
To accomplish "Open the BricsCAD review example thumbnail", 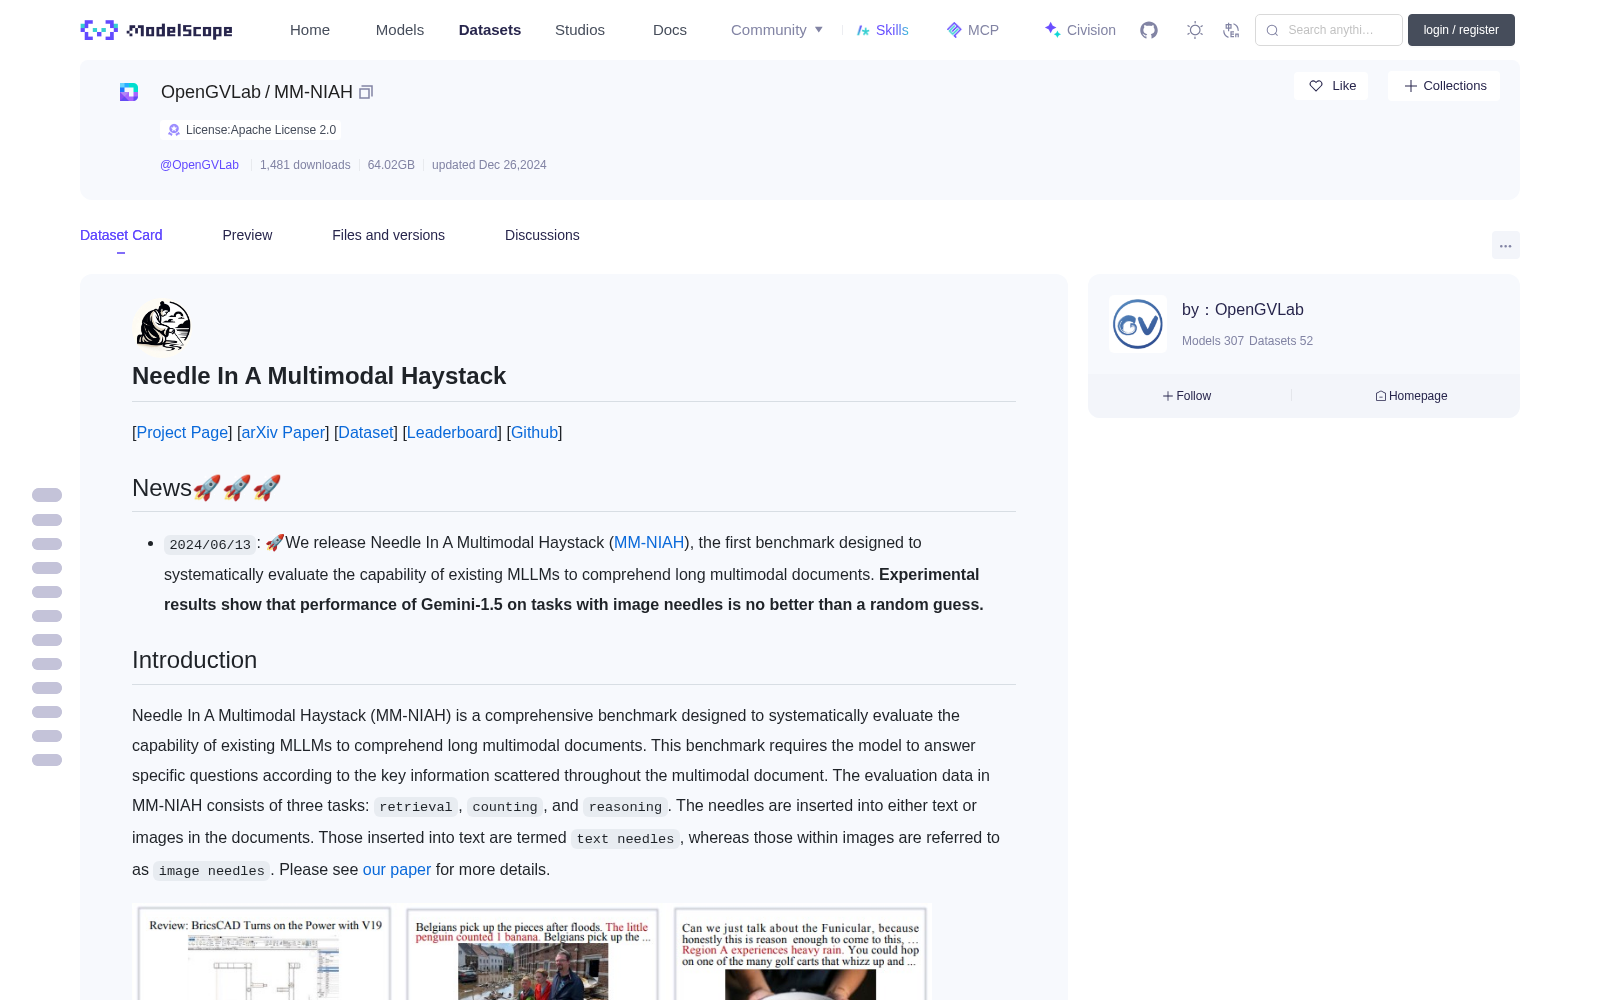I will [x=265, y=953].
